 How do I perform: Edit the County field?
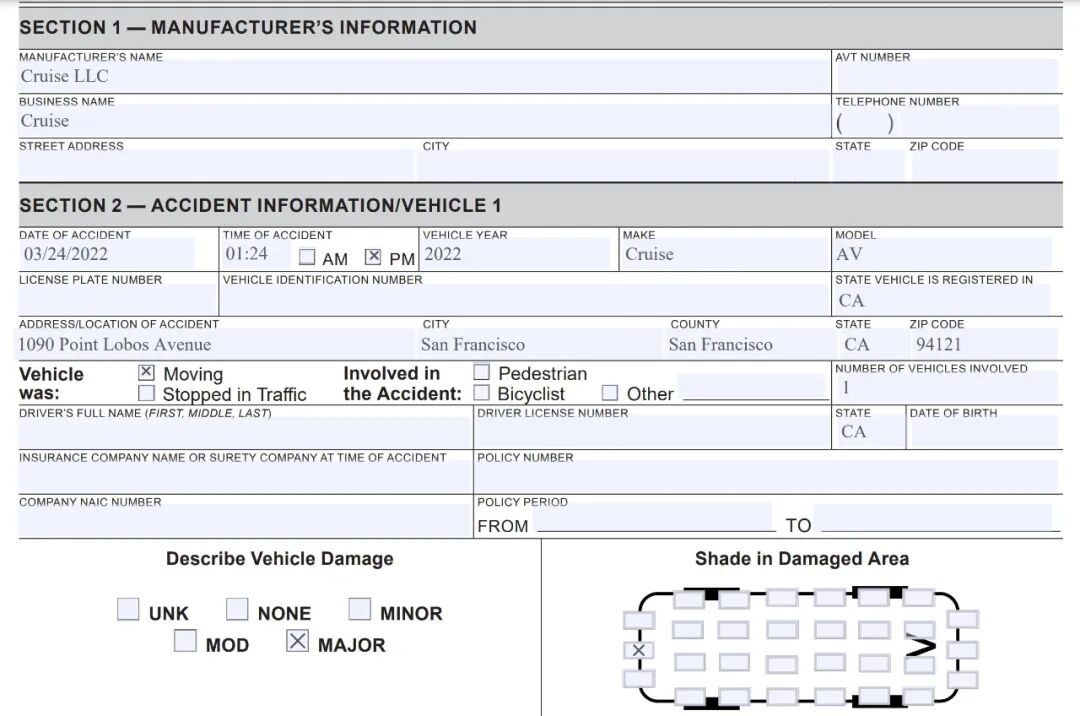coord(747,344)
